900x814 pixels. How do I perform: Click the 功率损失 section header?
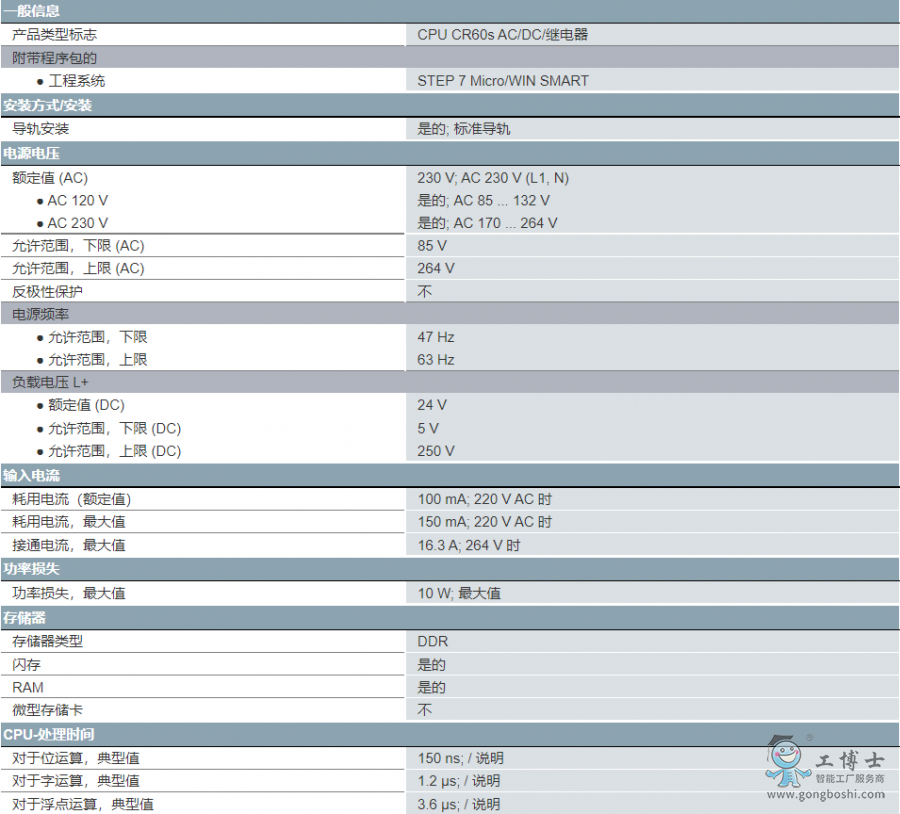(x=31, y=569)
